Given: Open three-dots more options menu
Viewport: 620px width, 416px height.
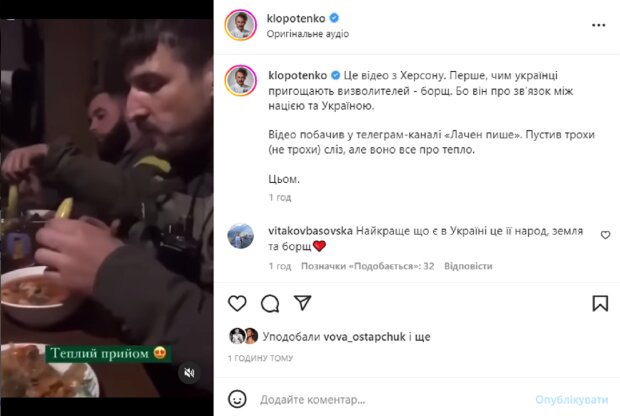Looking at the screenshot, I should (598, 25).
